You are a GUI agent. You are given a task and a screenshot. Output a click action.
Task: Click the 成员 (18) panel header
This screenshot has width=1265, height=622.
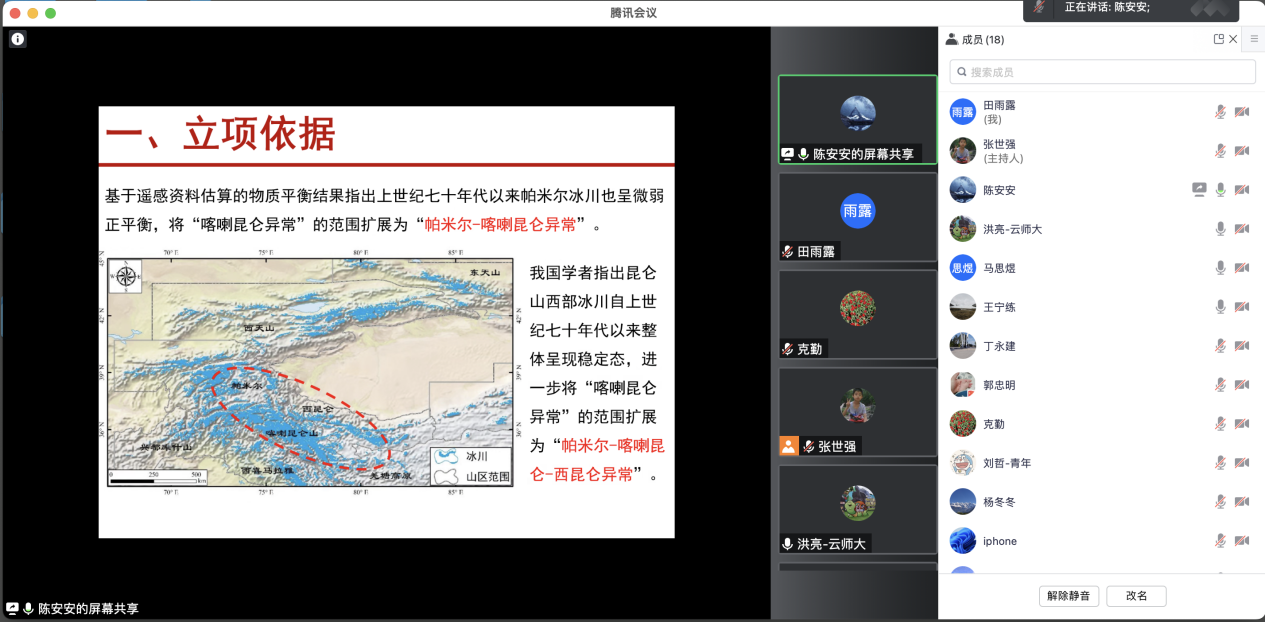(983, 39)
